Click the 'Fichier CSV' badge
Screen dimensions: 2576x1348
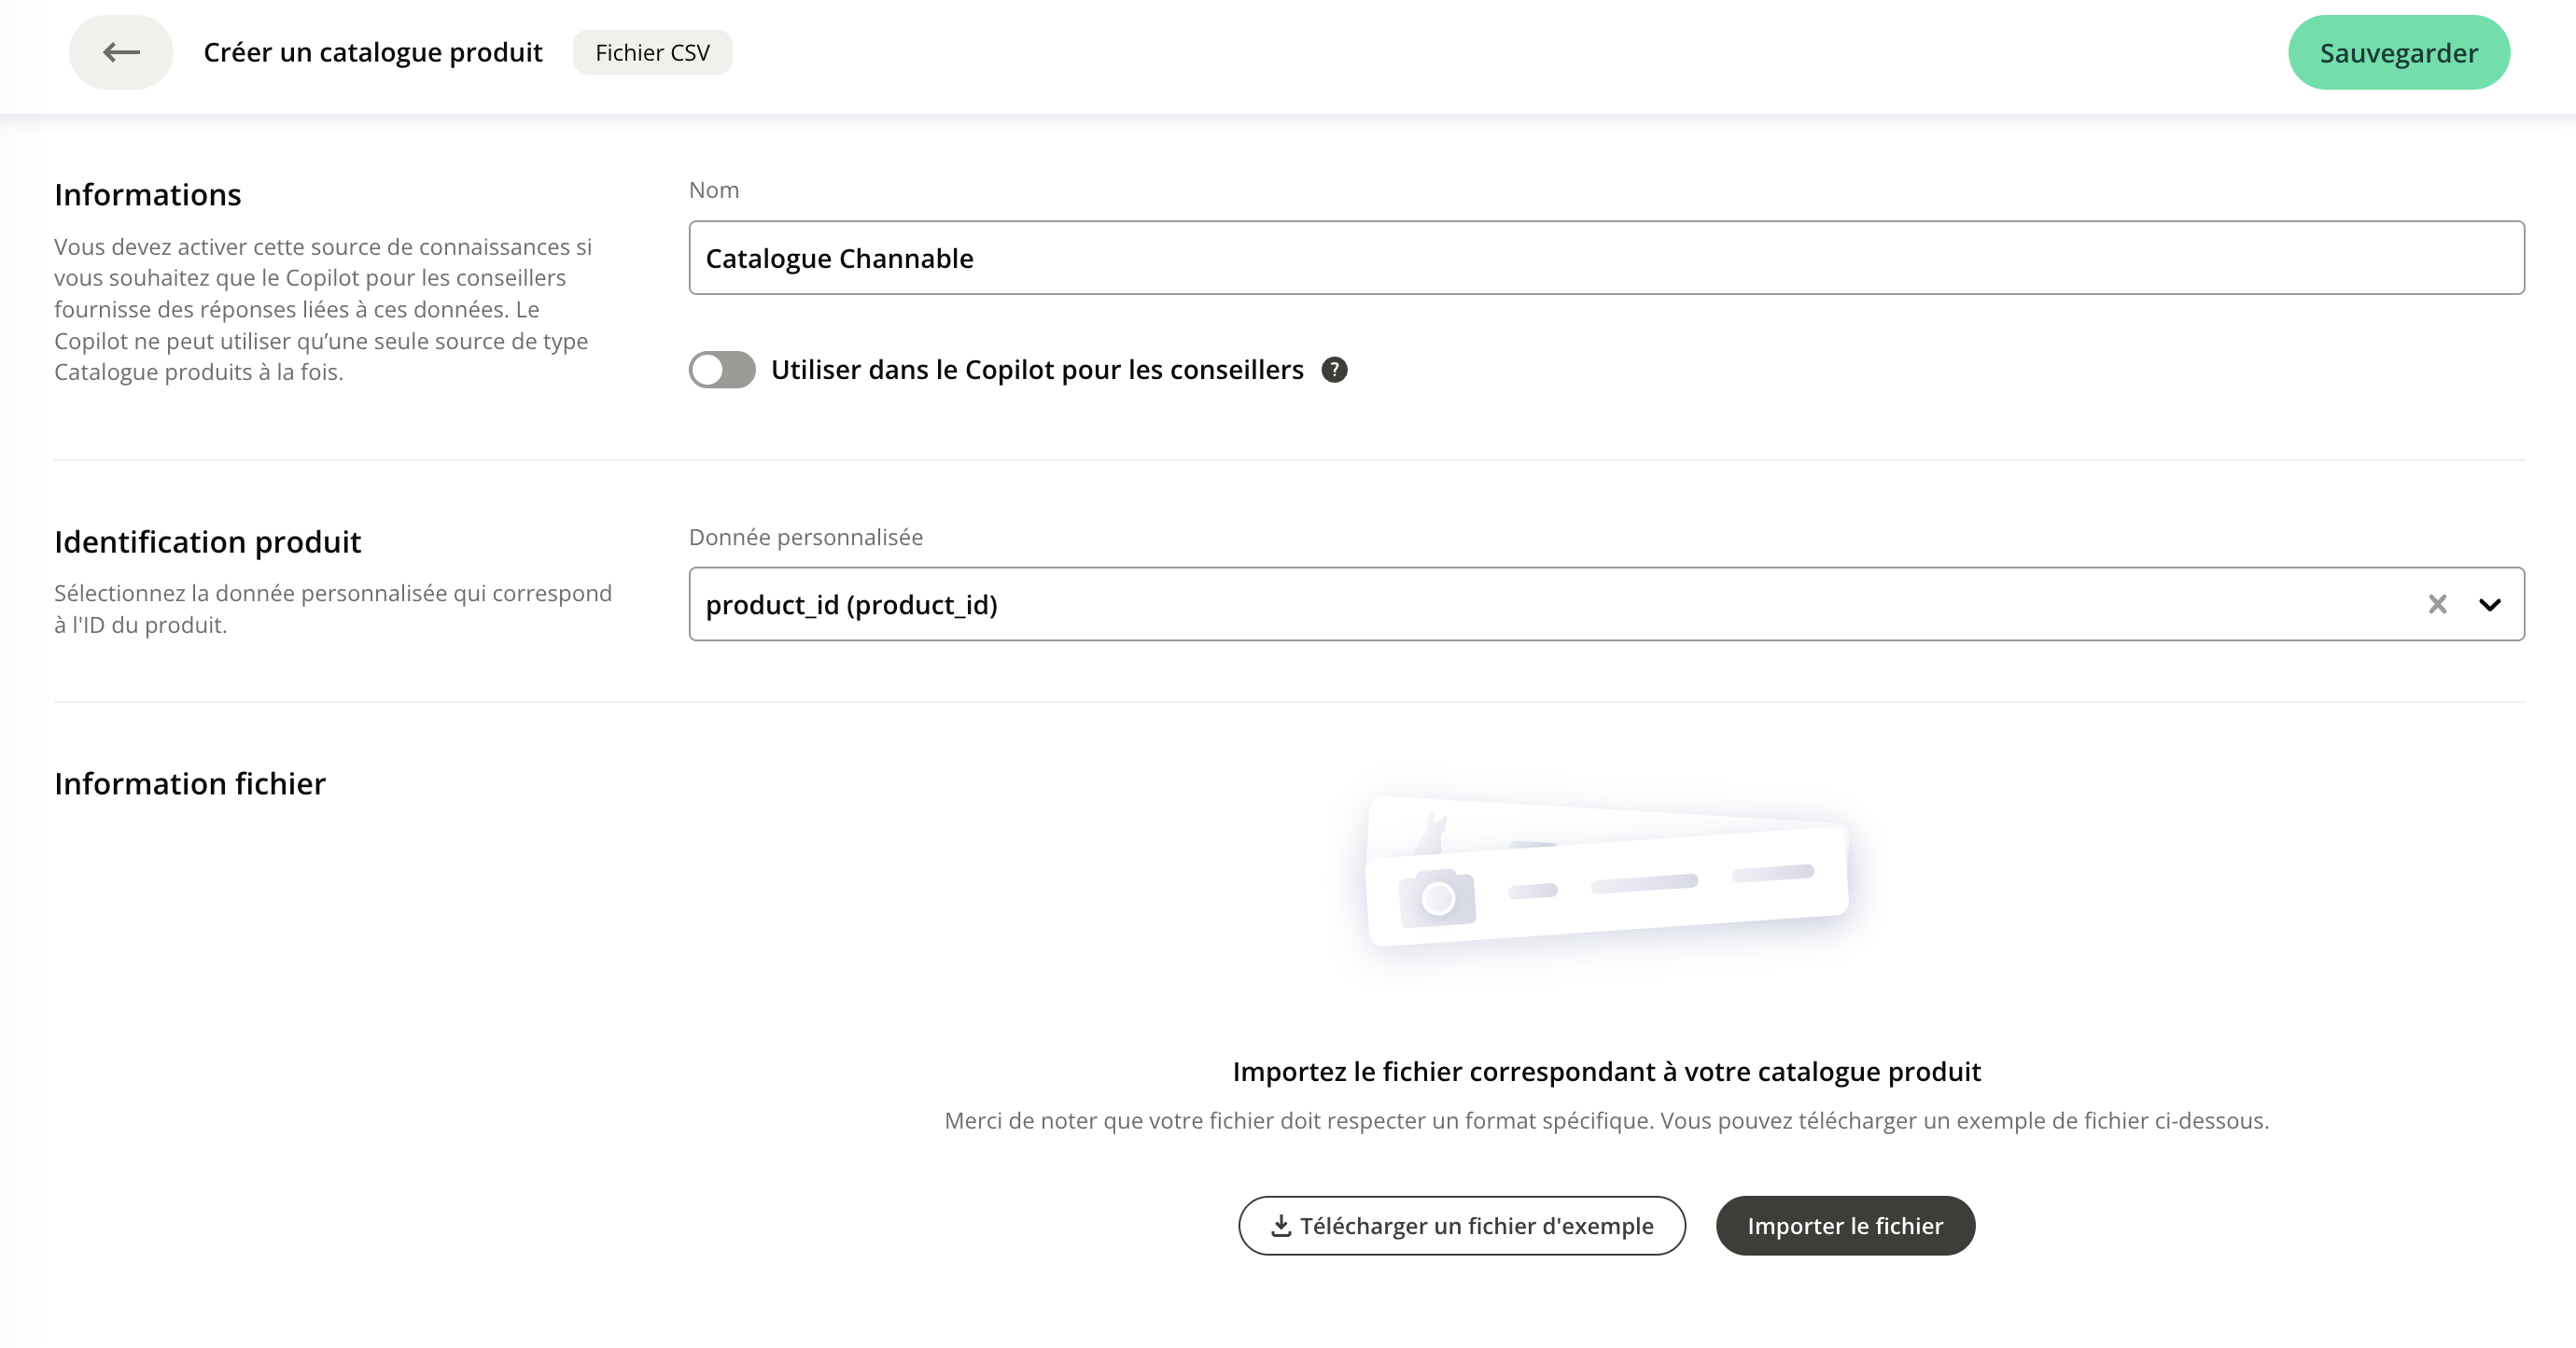pyautogui.click(x=652, y=52)
